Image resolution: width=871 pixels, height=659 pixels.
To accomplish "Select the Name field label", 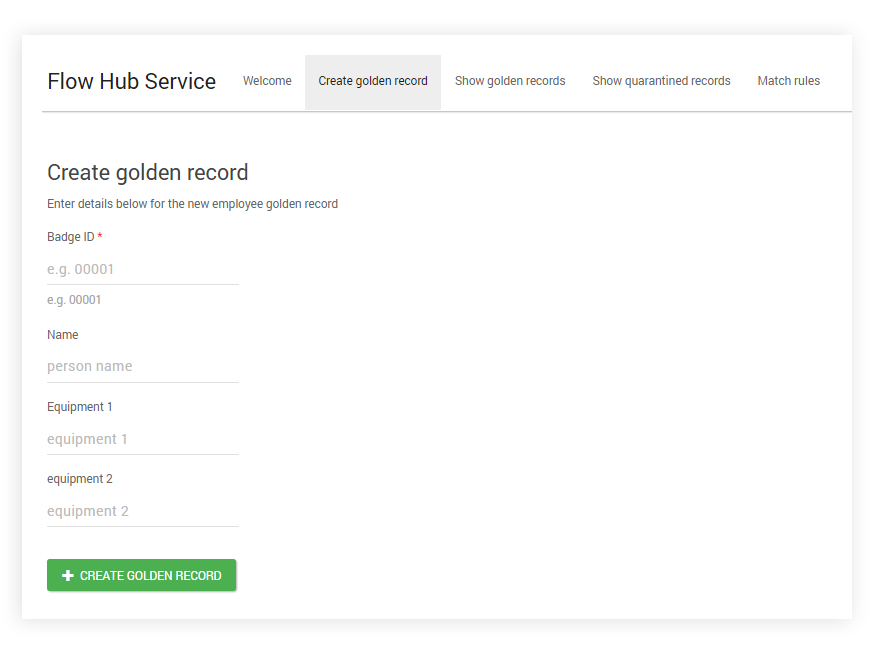I will (62, 334).
